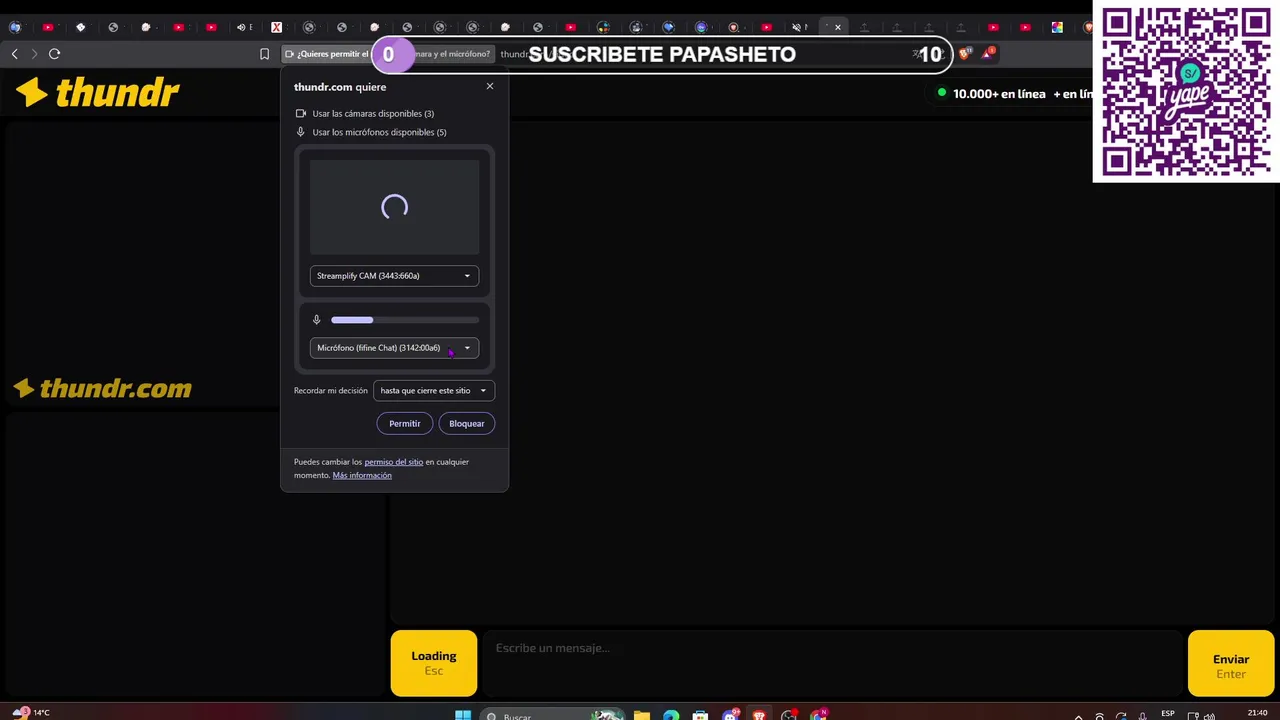Open the Brave Rewards triangle icon
The height and width of the screenshot is (720, 1280).
coord(988,53)
